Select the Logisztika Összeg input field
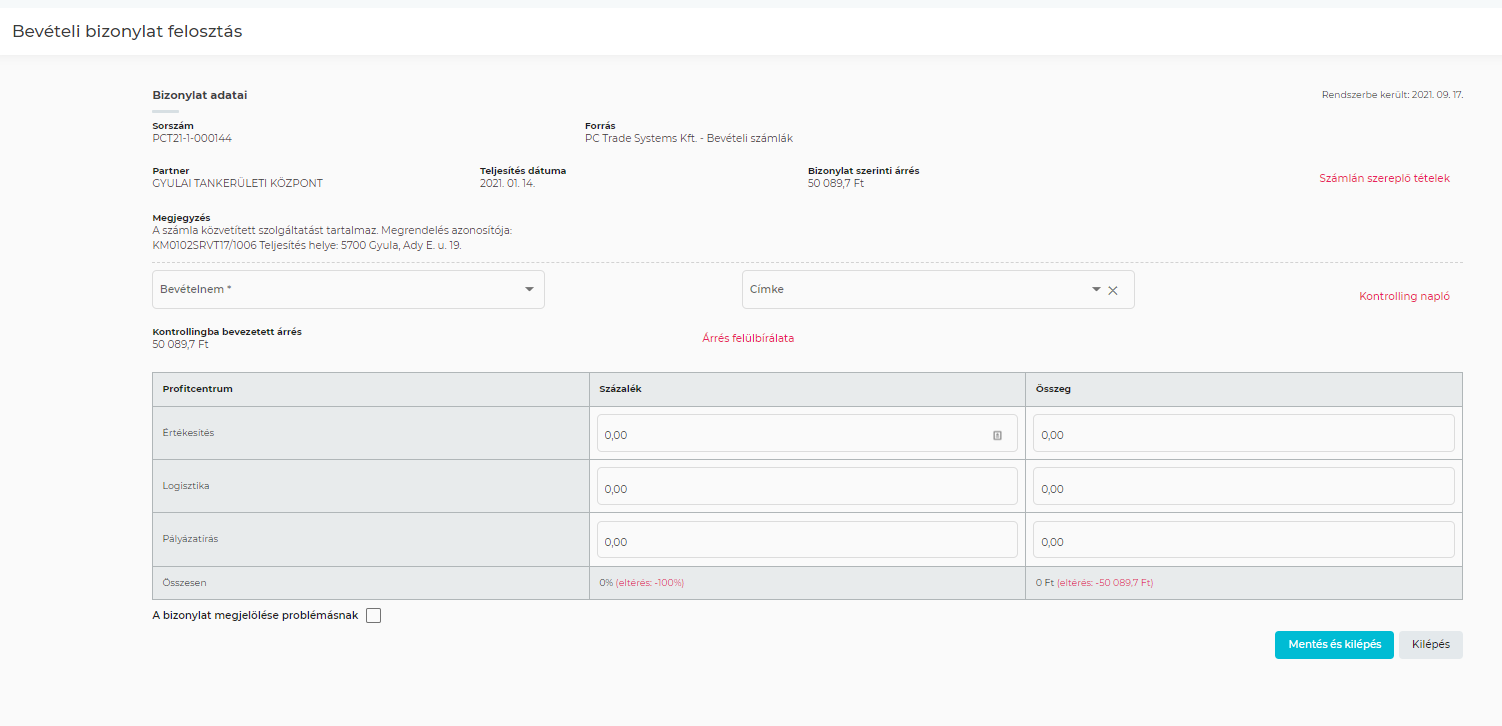 (x=1243, y=487)
